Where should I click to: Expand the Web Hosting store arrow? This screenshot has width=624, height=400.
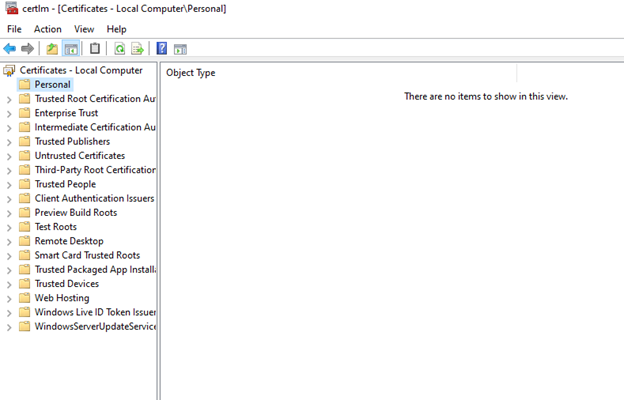point(9,298)
